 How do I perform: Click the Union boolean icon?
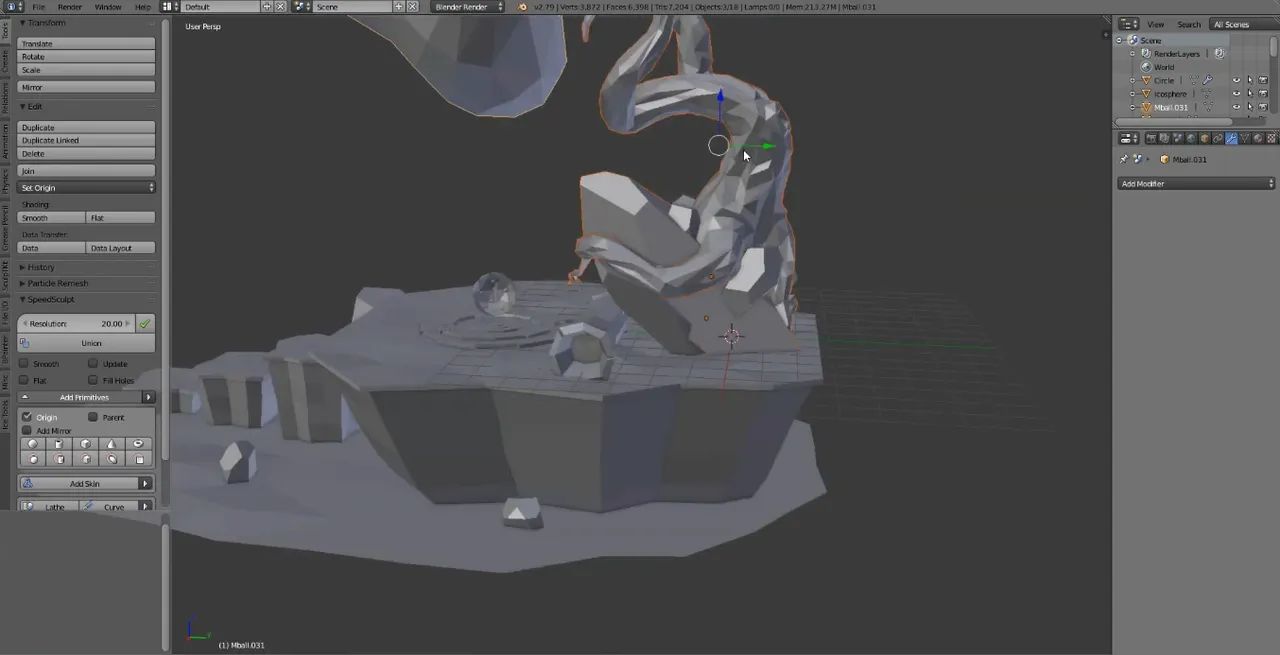coord(24,343)
